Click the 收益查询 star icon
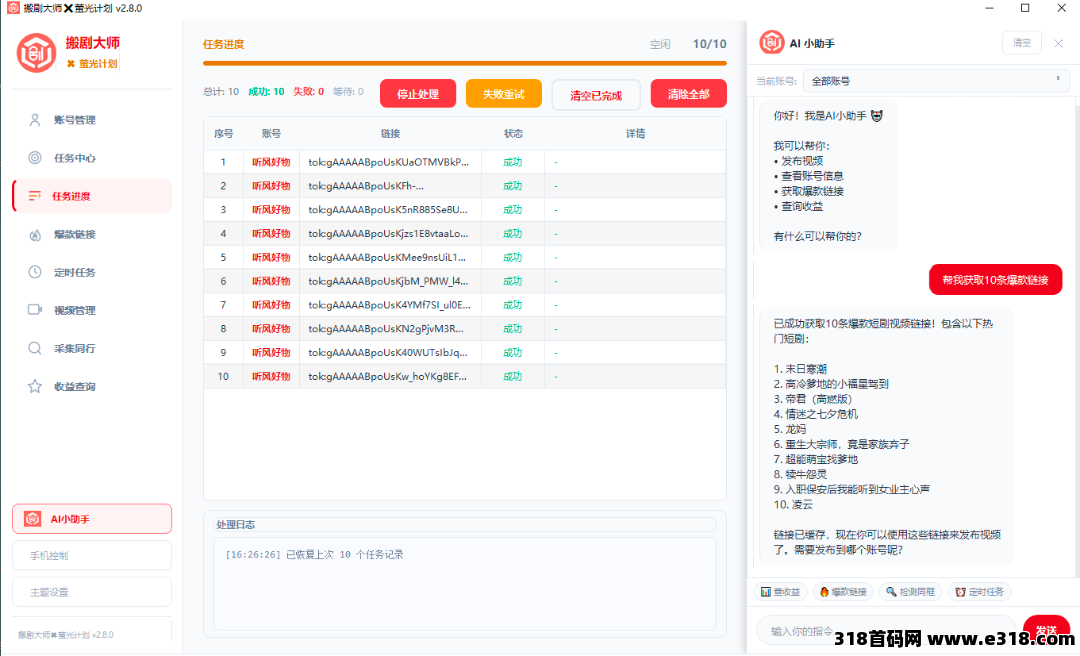Image resolution: width=1080 pixels, height=656 pixels. (35, 386)
